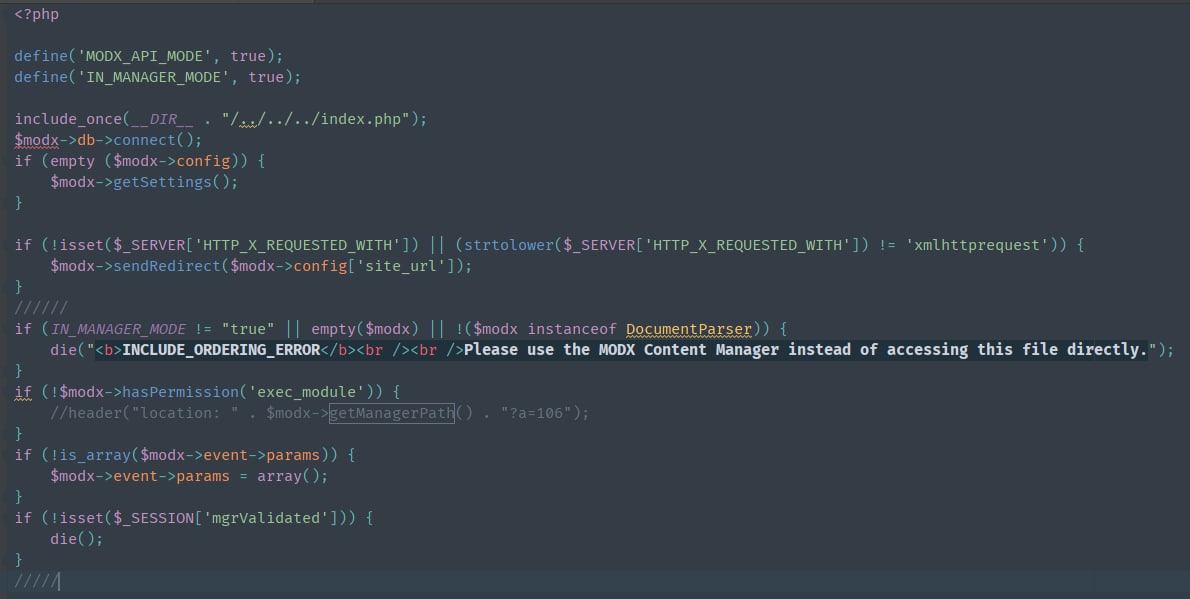
Task: Click the underlined DocumentParser class name
Action: coord(689,329)
